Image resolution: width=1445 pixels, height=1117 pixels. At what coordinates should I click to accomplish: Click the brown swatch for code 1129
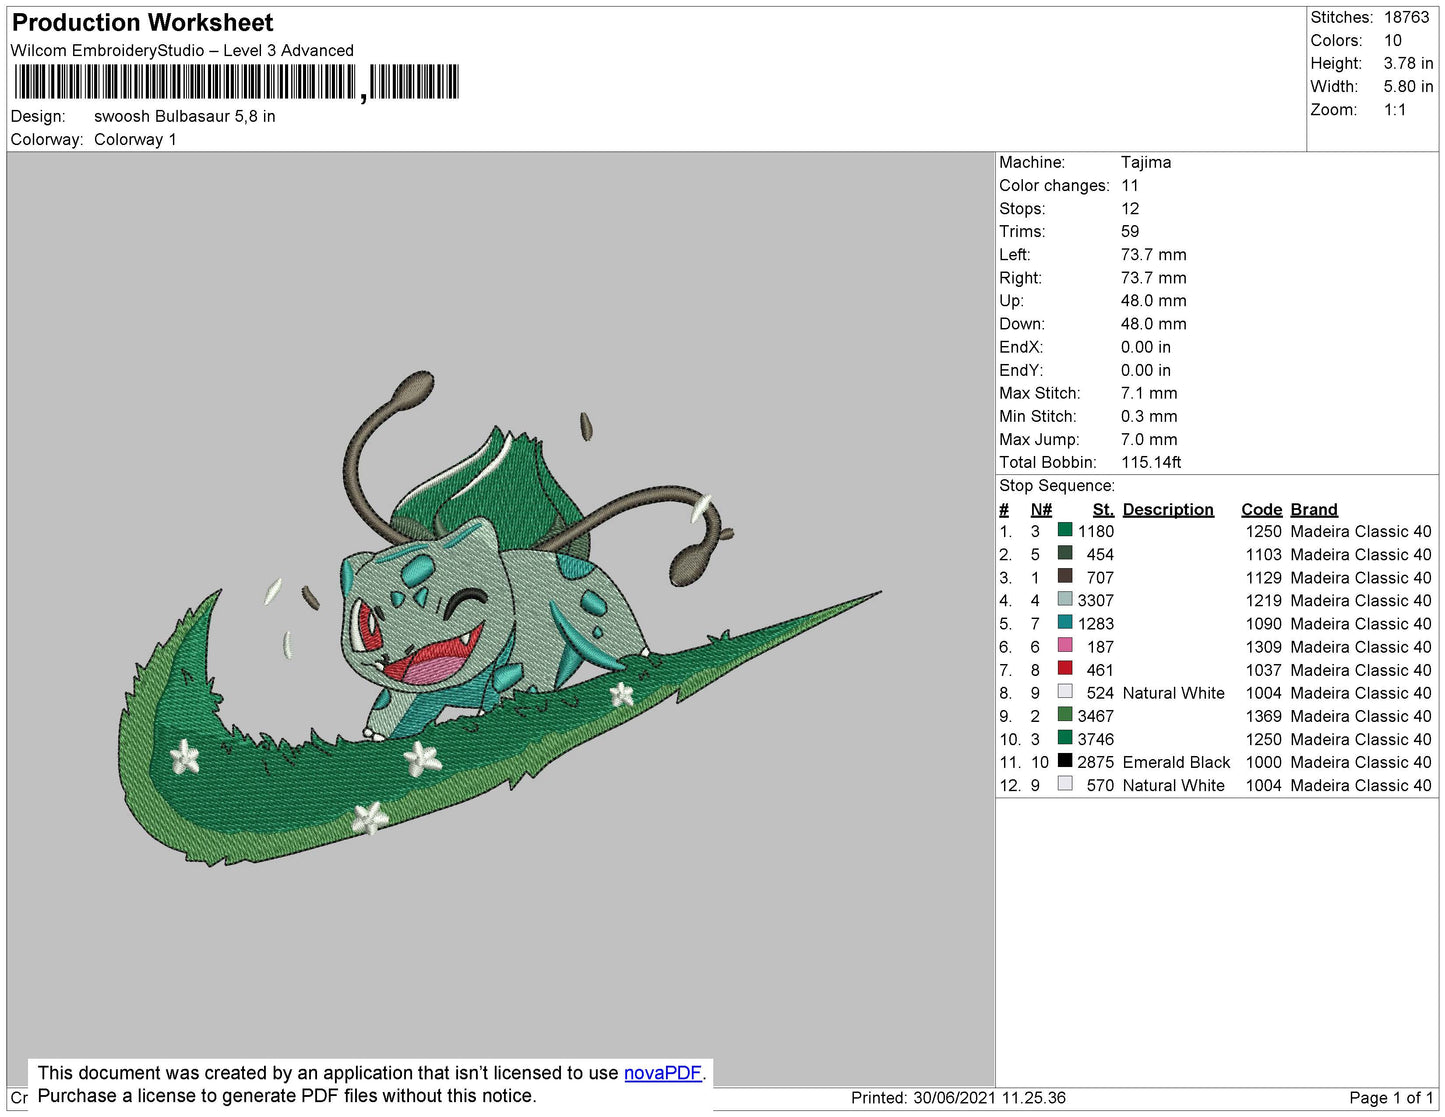coord(1065,577)
